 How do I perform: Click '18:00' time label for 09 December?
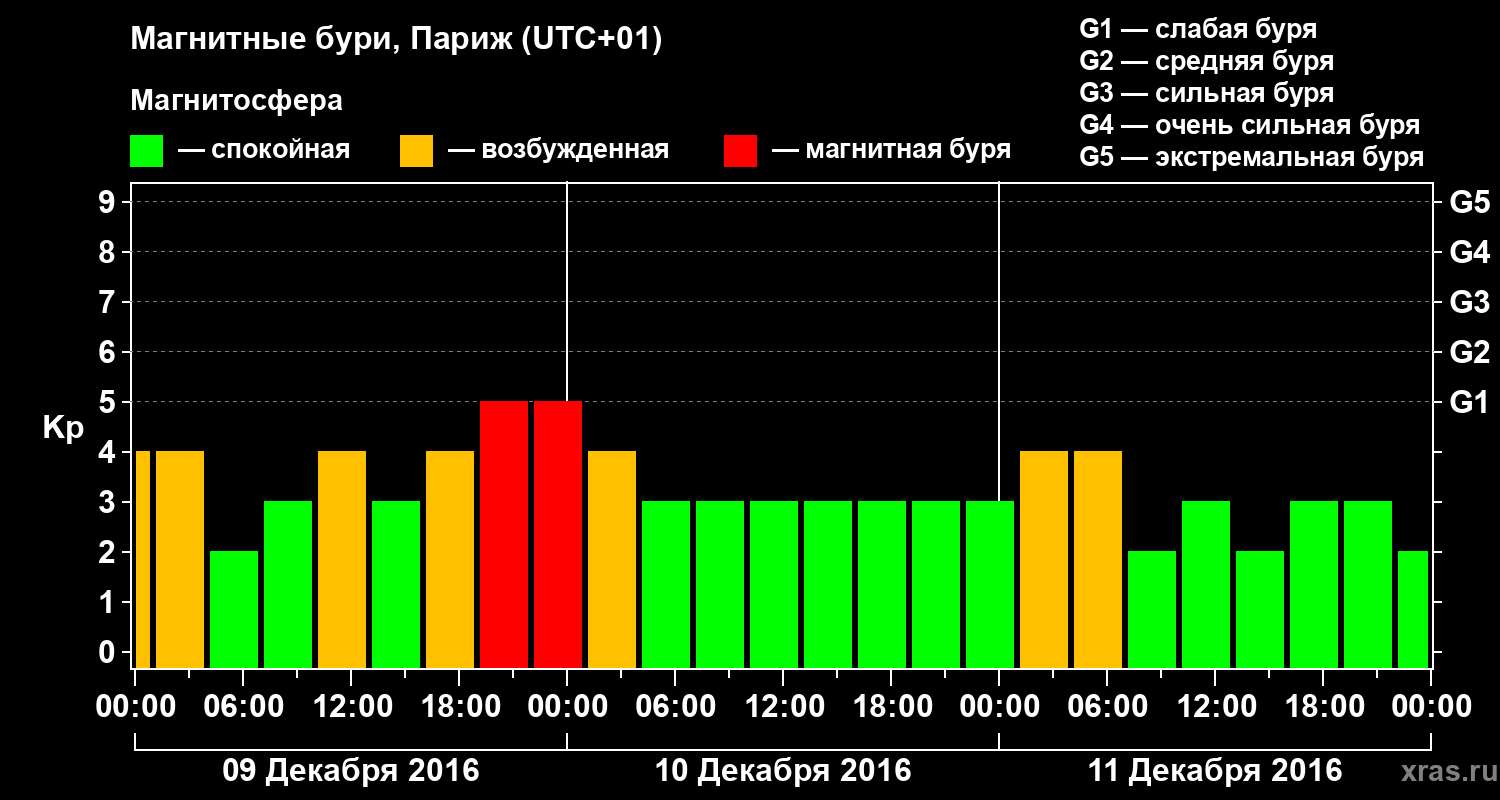click(x=459, y=707)
